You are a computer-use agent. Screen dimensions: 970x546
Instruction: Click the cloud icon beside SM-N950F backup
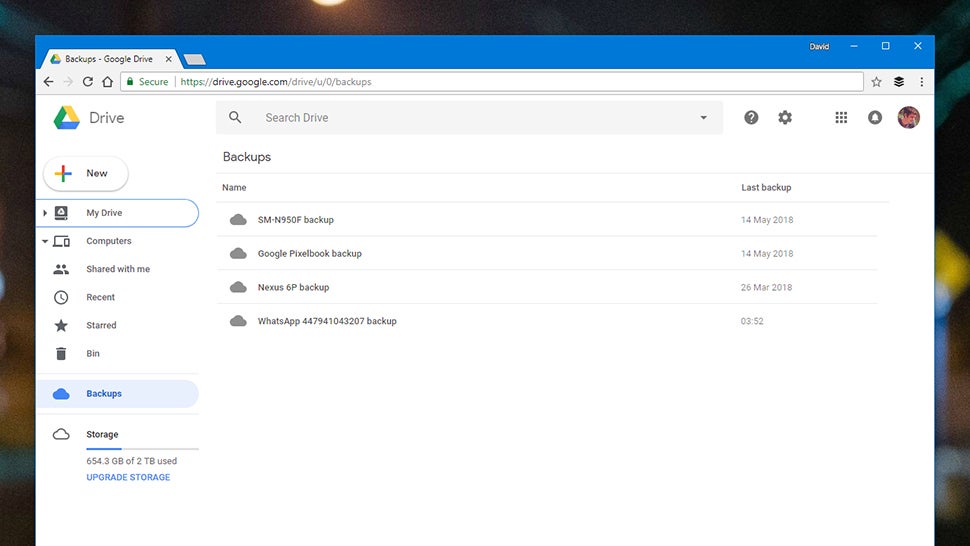pyautogui.click(x=238, y=220)
